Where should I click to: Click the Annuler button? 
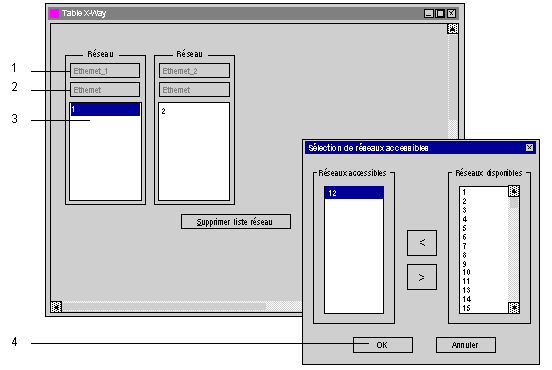(x=465, y=345)
